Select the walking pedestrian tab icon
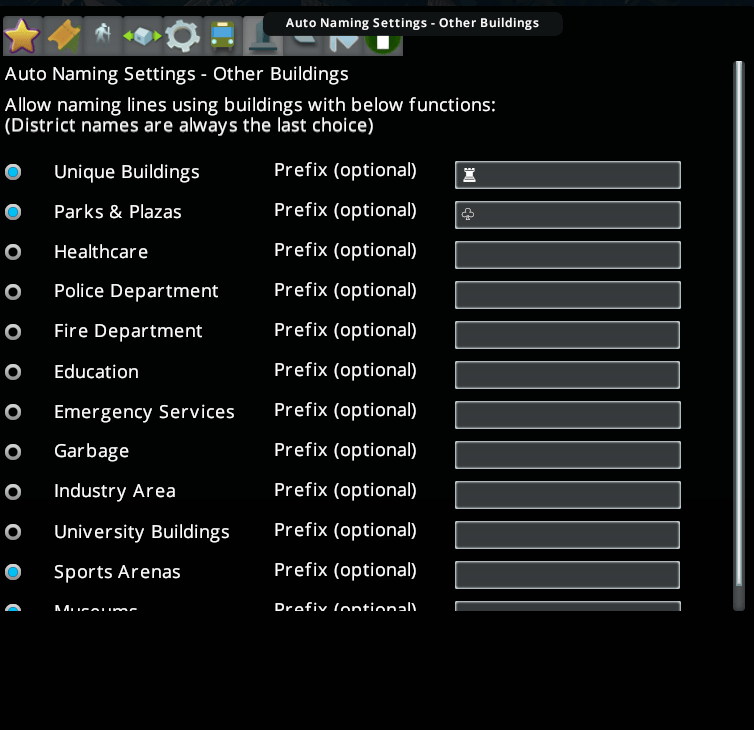 (102, 36)
